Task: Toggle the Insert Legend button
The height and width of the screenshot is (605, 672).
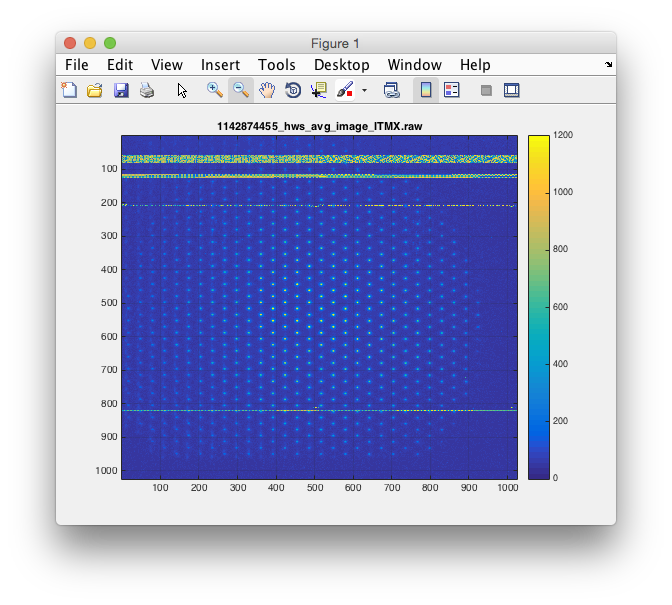Action: [x=451, y=90]
